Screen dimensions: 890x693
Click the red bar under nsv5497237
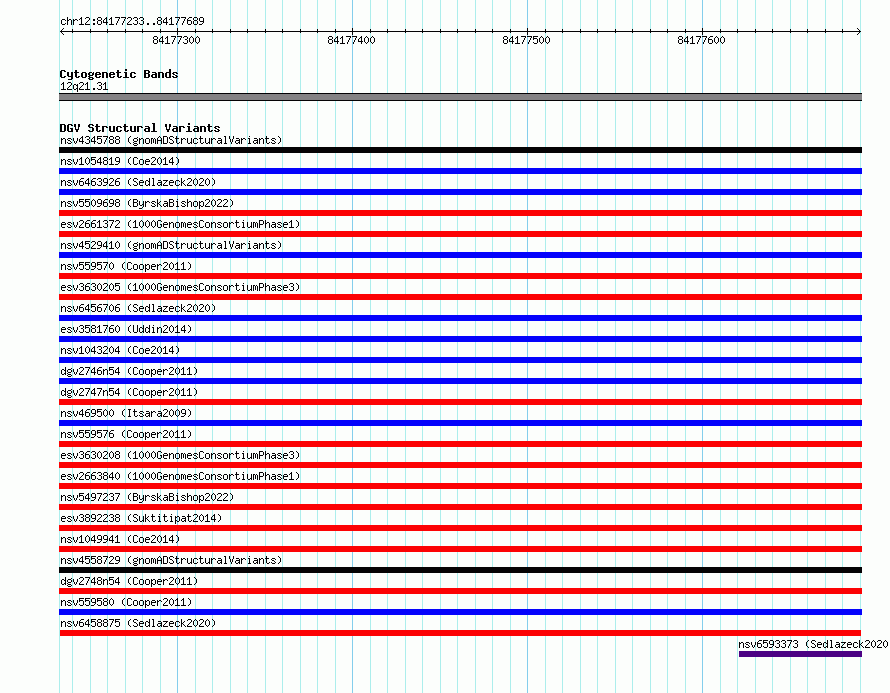(460, 507)
